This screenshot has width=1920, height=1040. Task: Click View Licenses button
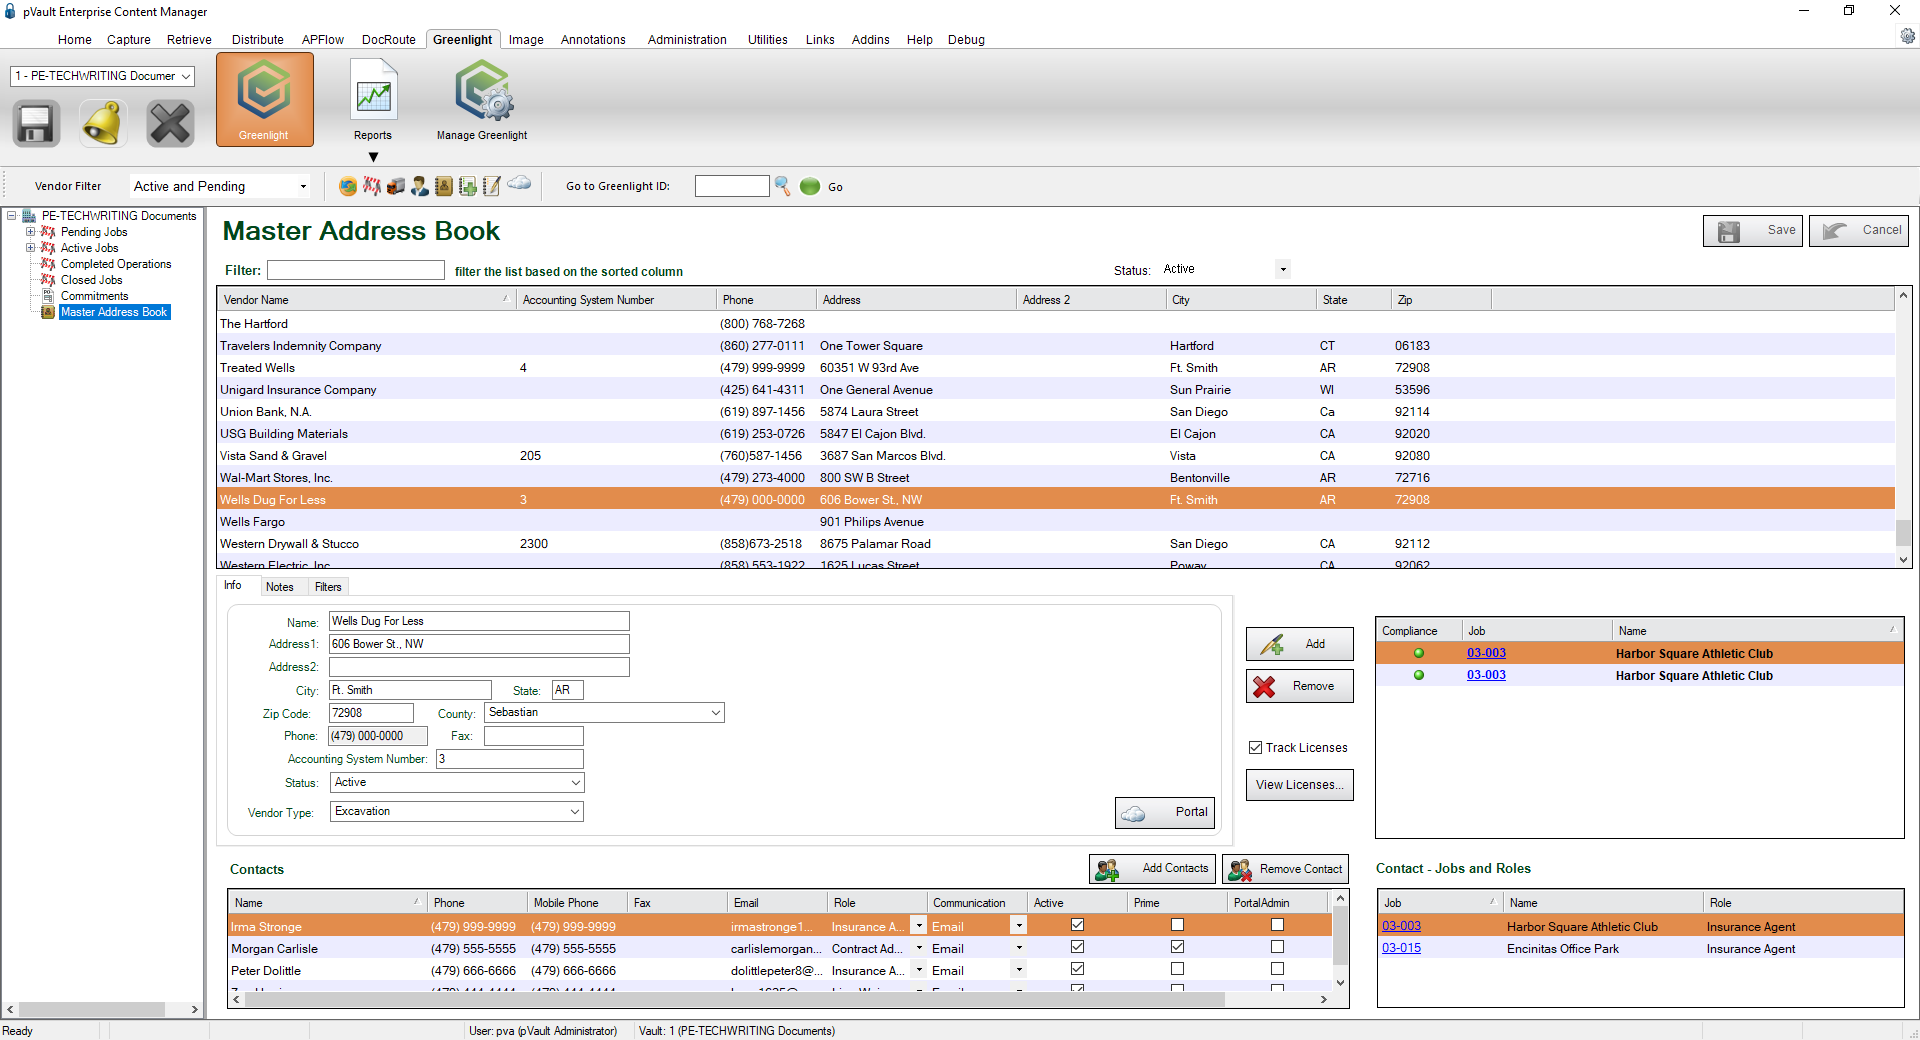[1300, 785]
